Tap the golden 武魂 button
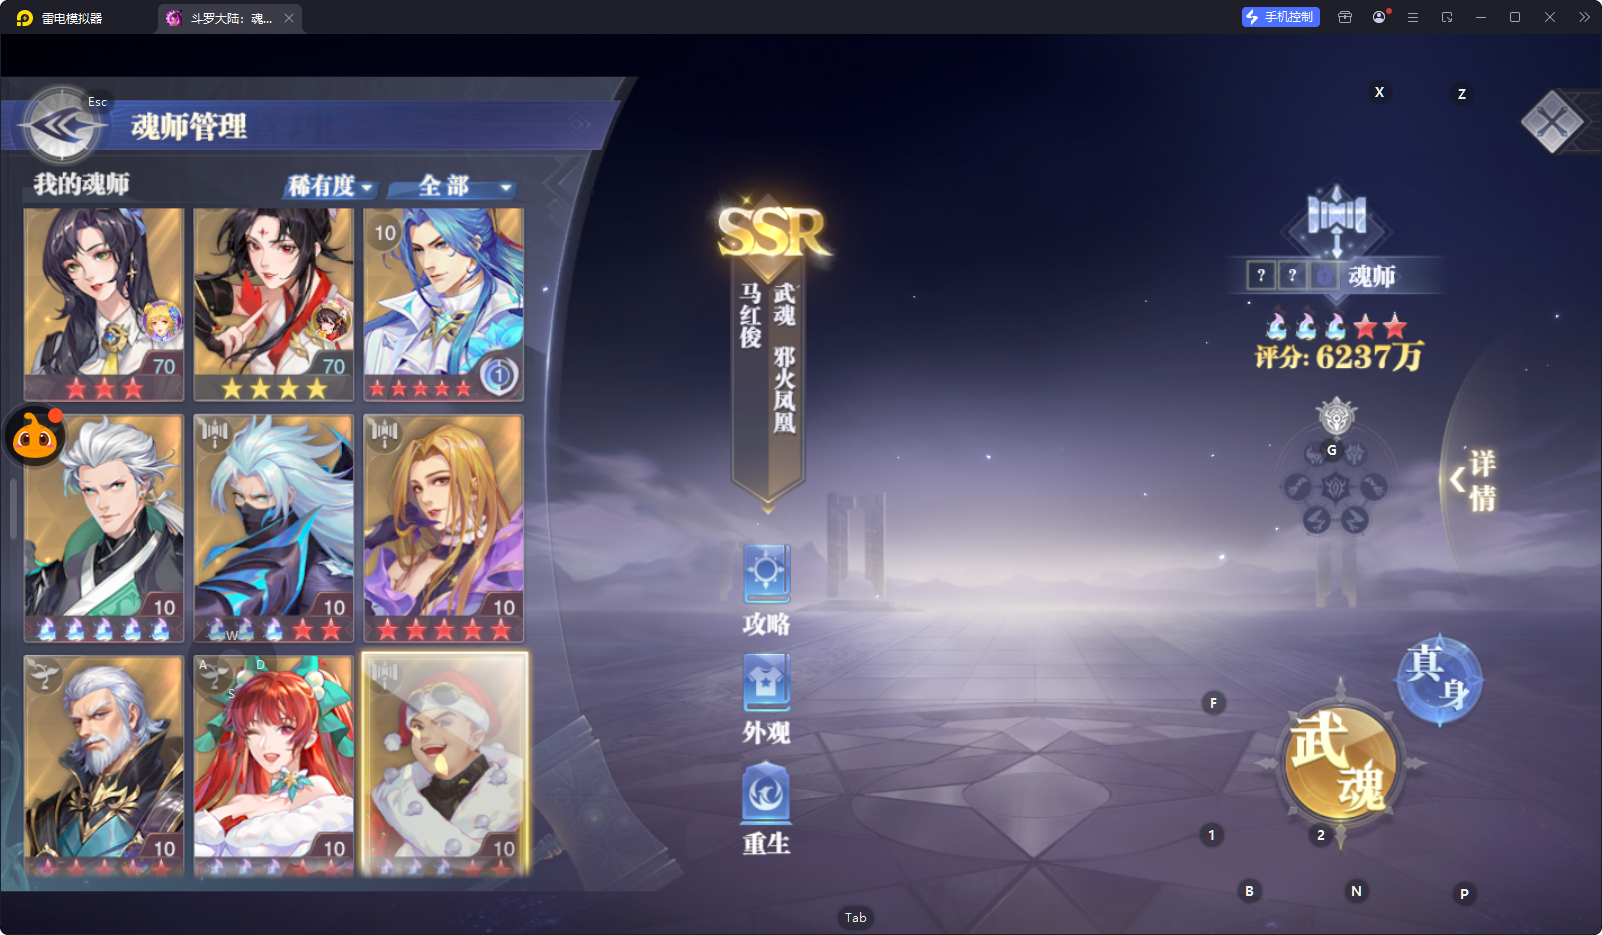 (1340, 762)
